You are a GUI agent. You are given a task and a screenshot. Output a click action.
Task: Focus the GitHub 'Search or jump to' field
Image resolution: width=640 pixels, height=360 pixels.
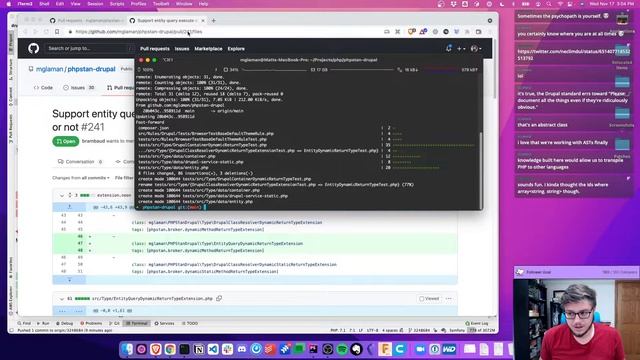coord(88,48)
